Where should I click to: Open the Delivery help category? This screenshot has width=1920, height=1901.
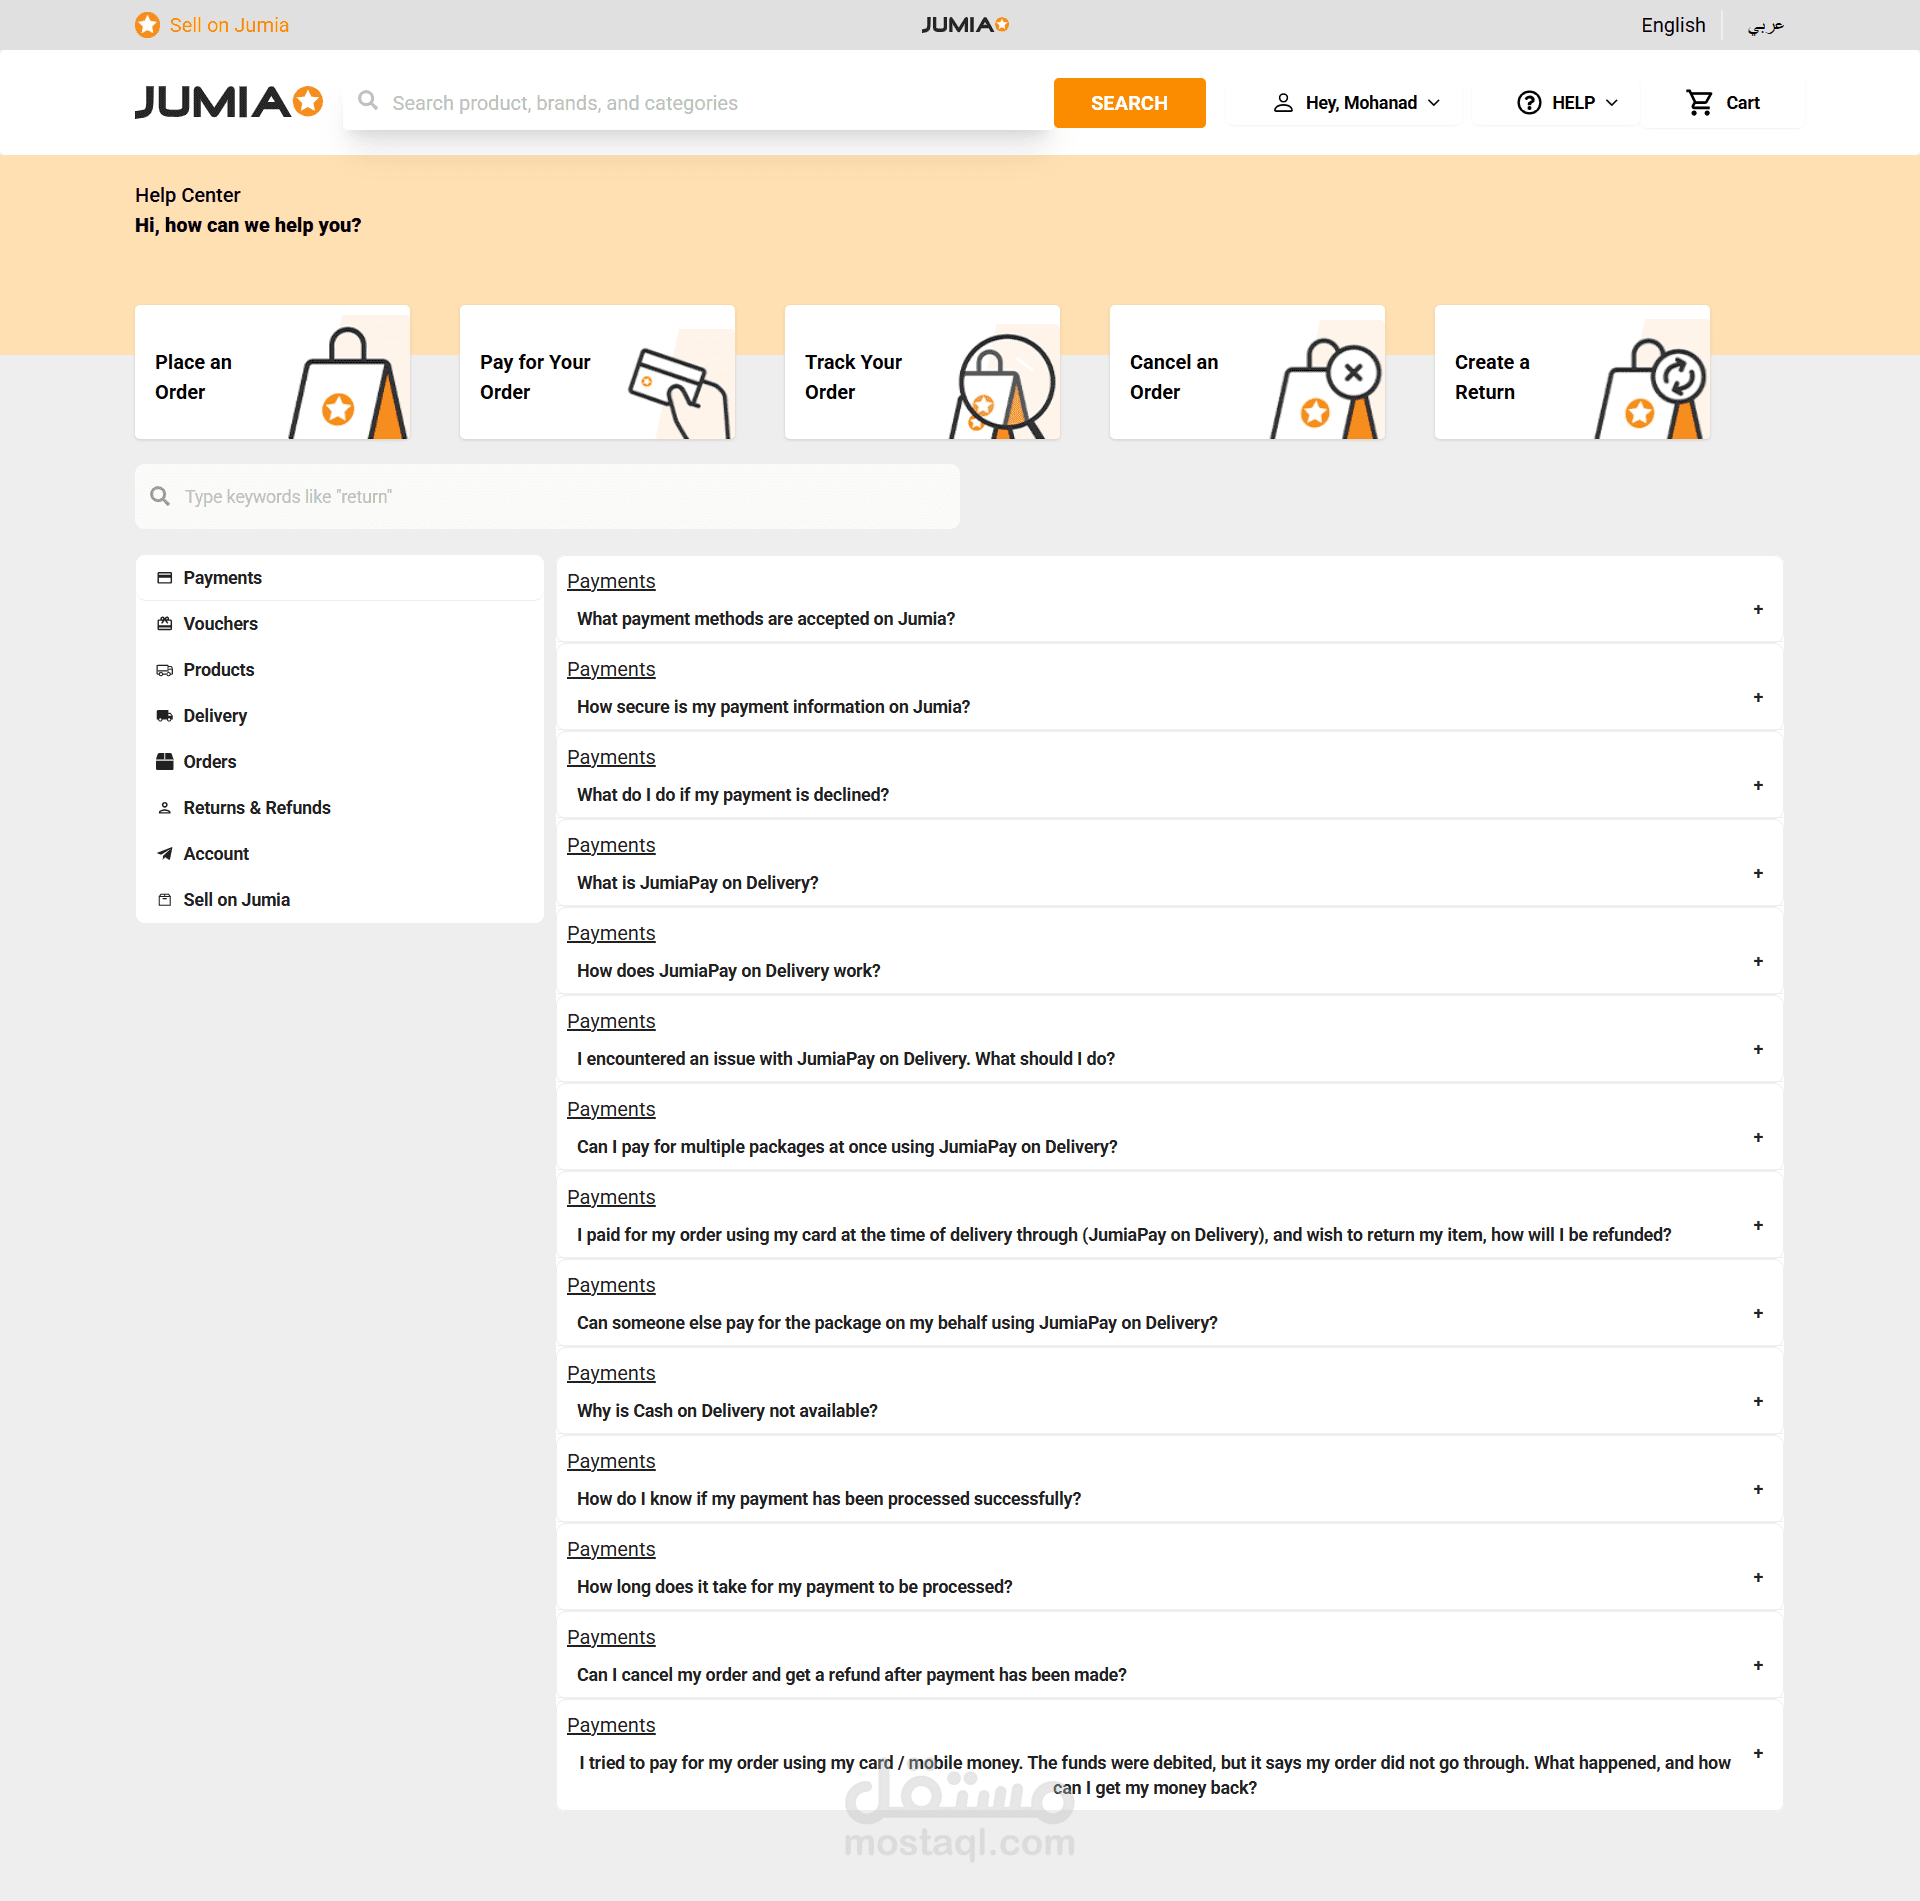pyautogui.click(x=214, y=716)
